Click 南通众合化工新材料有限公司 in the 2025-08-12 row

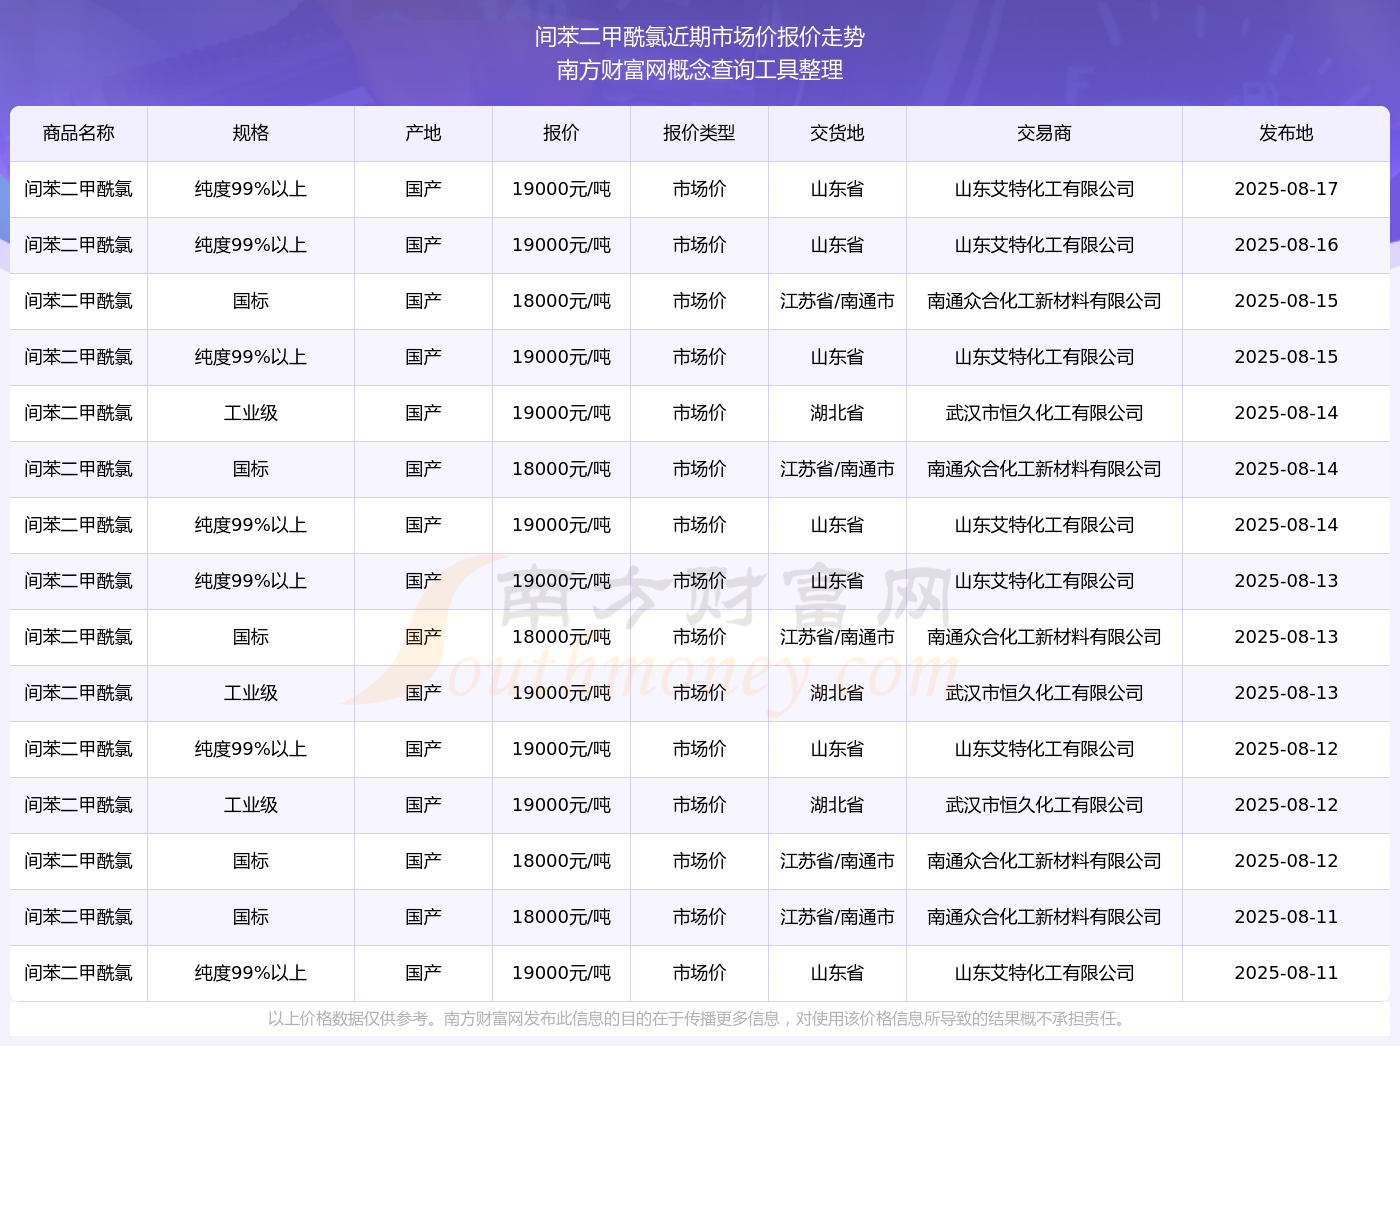pyautogui.click(x=1045, y=861)
